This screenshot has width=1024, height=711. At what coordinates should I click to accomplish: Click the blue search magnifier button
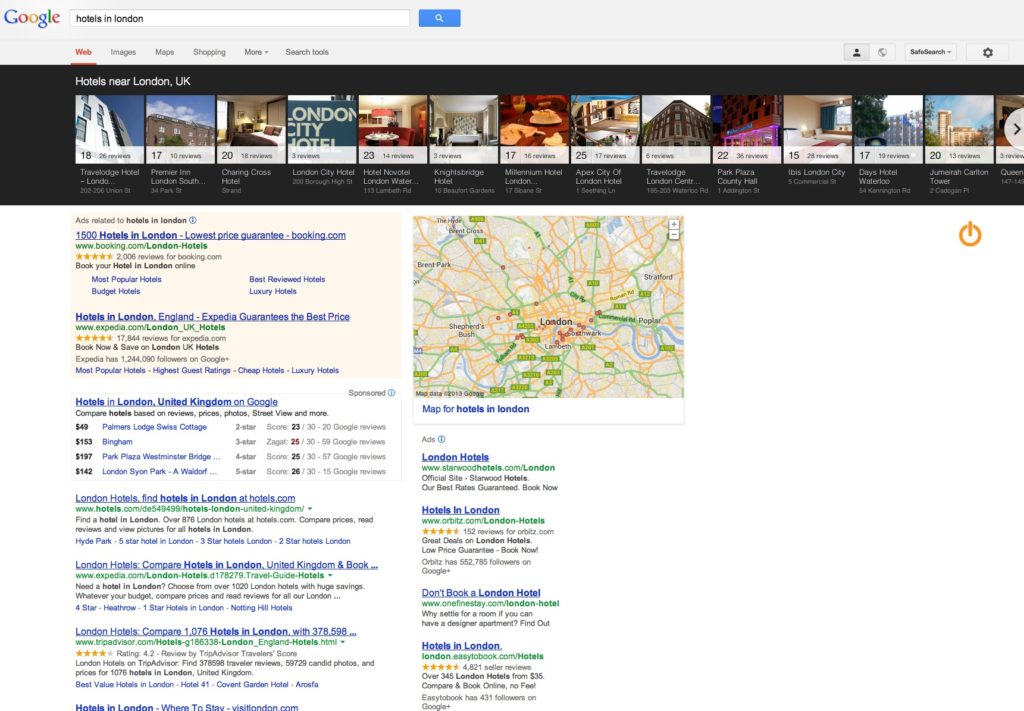click(x=439, y=18)
